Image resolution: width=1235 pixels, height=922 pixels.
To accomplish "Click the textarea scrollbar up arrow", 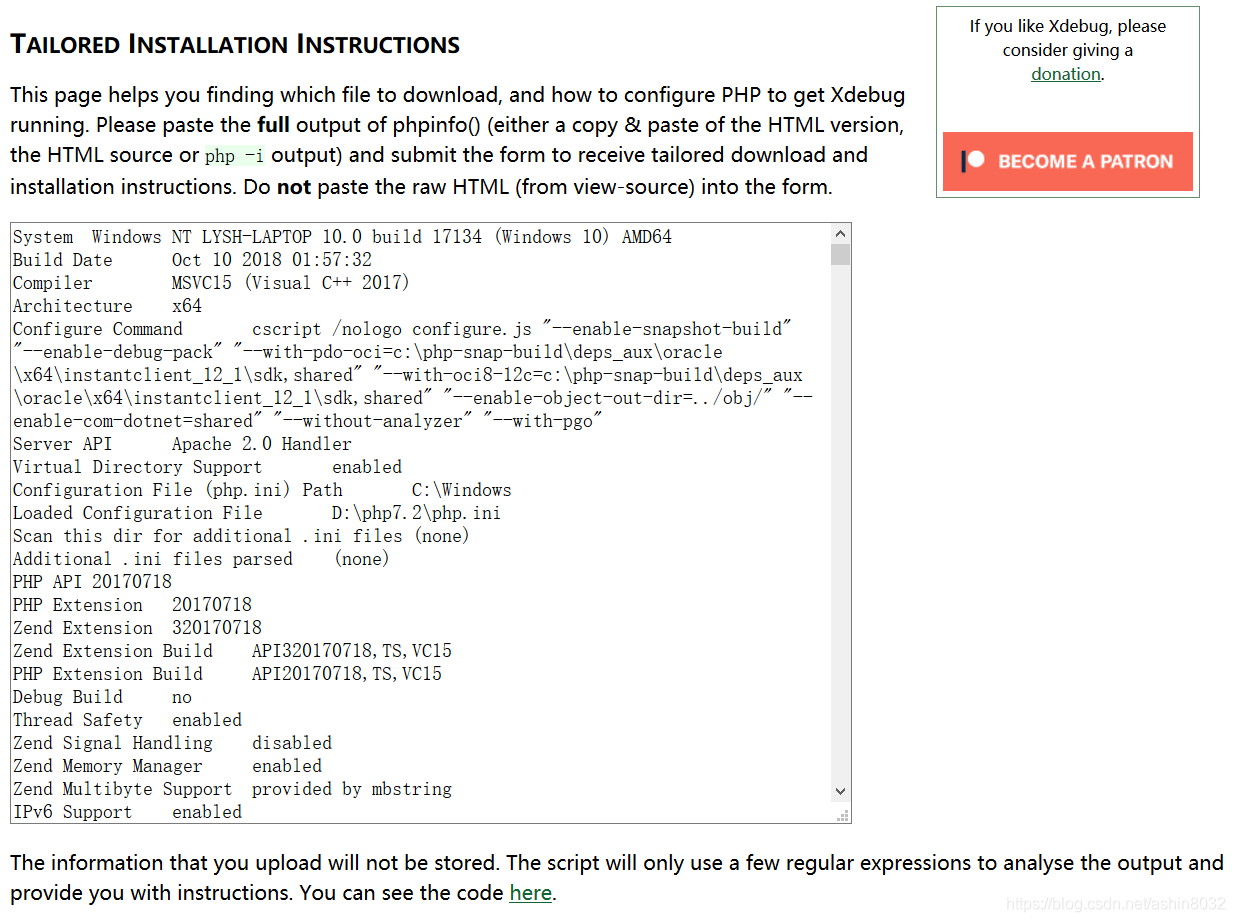I will point(840,233).
